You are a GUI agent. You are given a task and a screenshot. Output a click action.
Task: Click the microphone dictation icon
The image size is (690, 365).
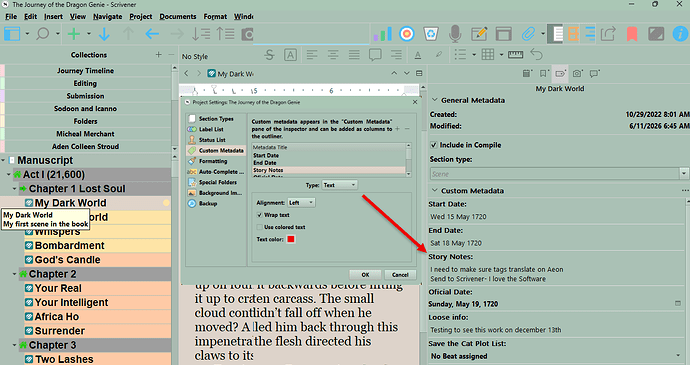pos(455,34)
